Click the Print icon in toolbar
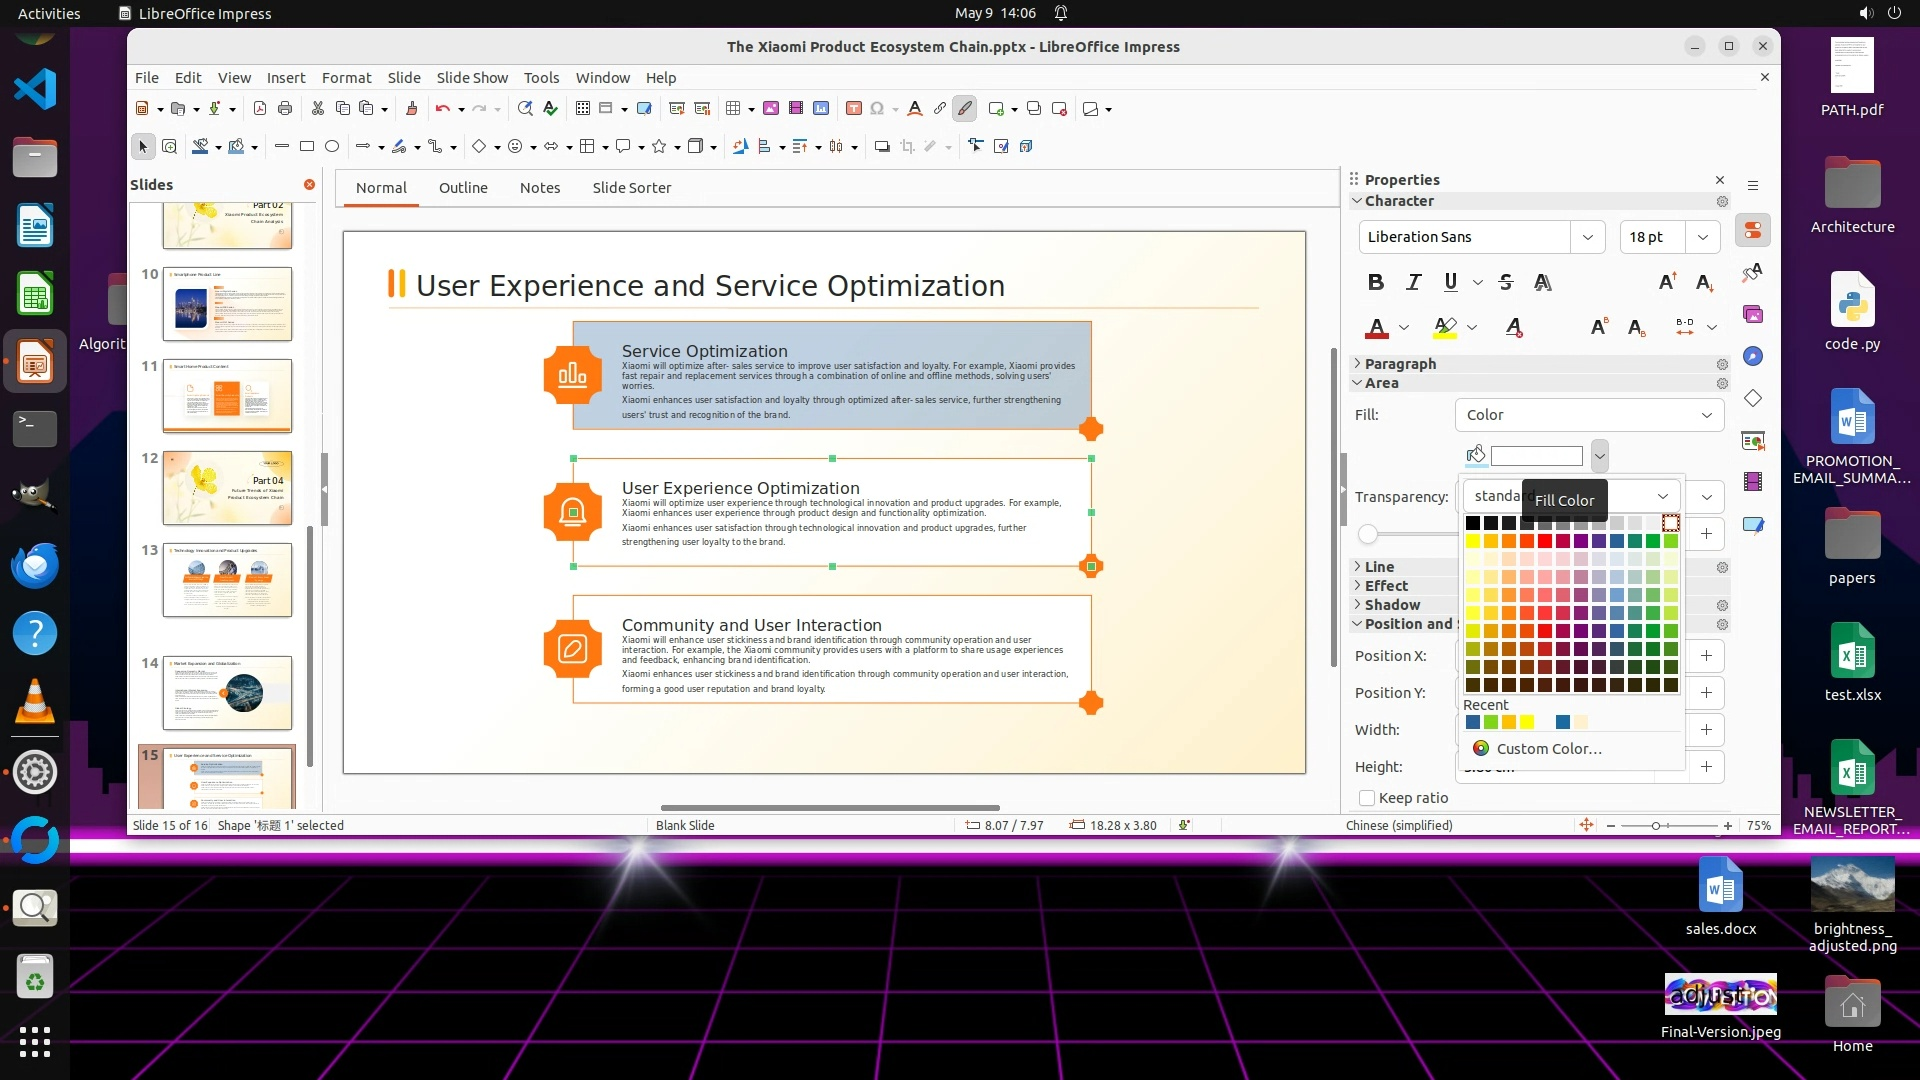1920x1080 pixels. coord(285,109)
